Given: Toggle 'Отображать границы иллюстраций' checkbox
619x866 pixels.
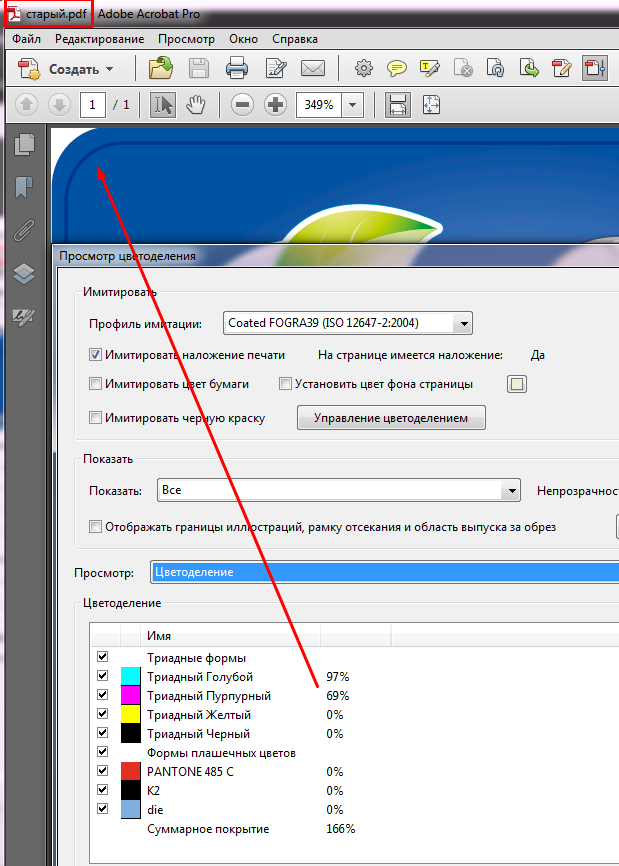Looking at the screenshot, I should [96, 526].
